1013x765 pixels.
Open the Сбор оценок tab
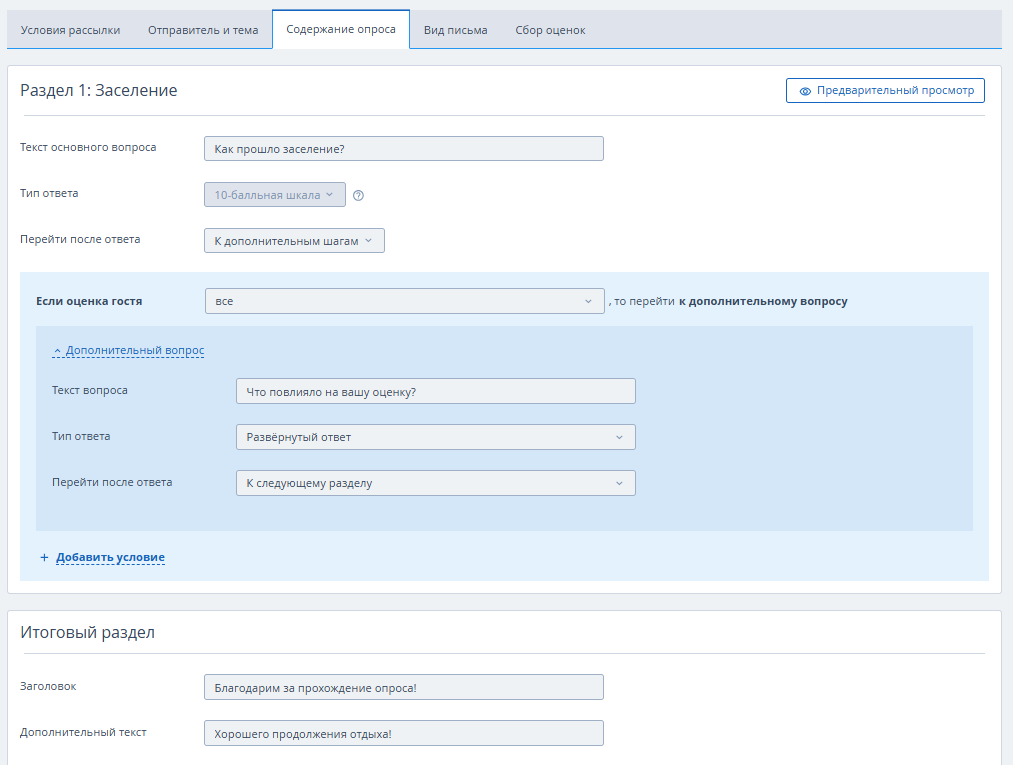pos(550,30)
